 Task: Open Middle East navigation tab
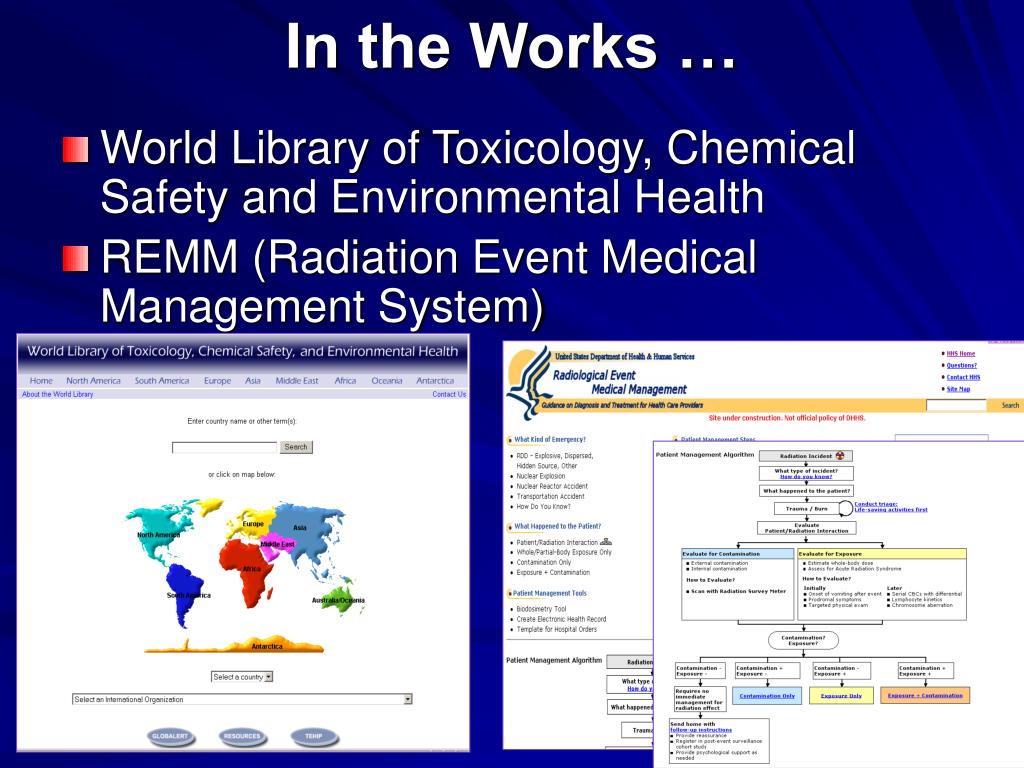point(297,381)
